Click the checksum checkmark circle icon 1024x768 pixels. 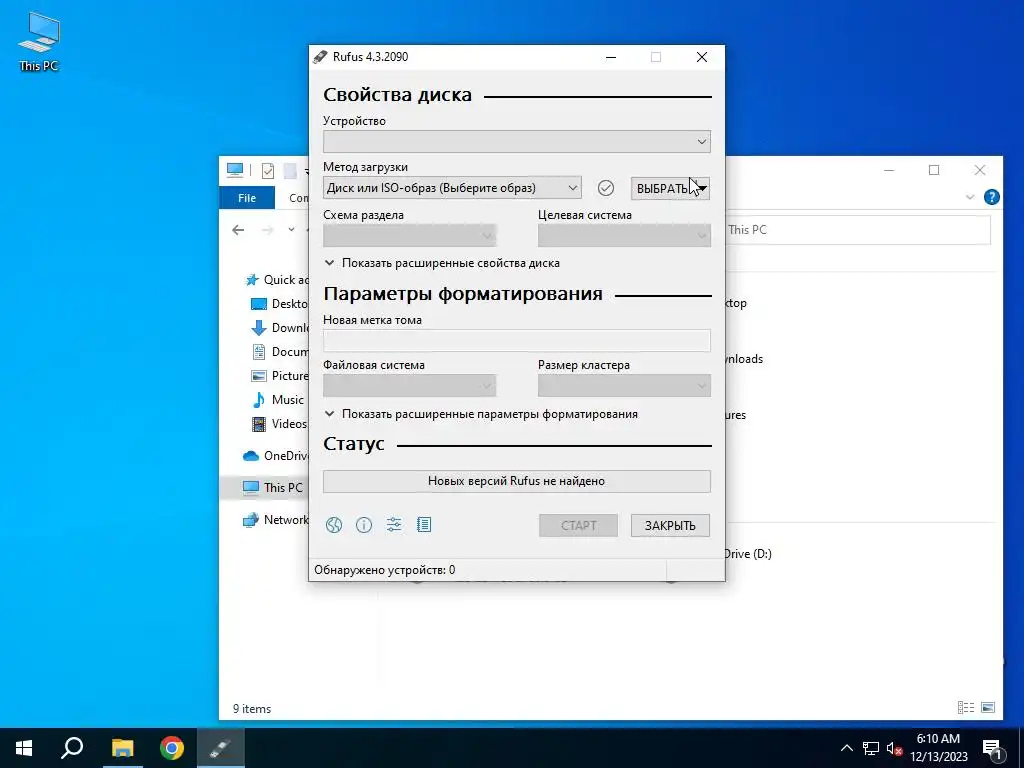click(606, 188)
